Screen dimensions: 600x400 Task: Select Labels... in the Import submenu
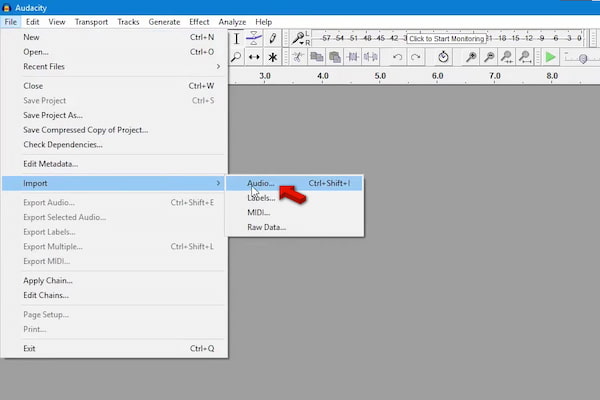pyautogui.click(x=294, y=198)
